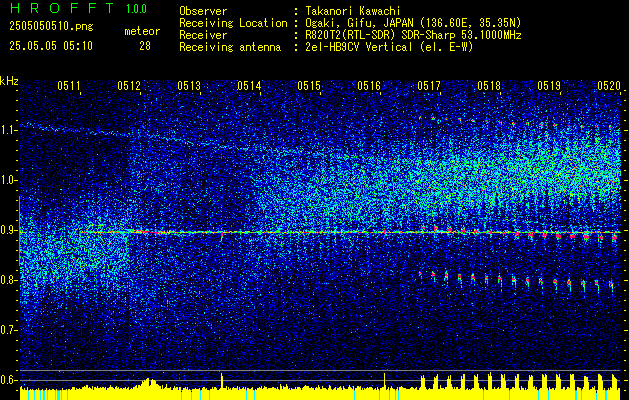Click the HROFFT title text
This screenshot has width=629, height=400.
point(62,8)
